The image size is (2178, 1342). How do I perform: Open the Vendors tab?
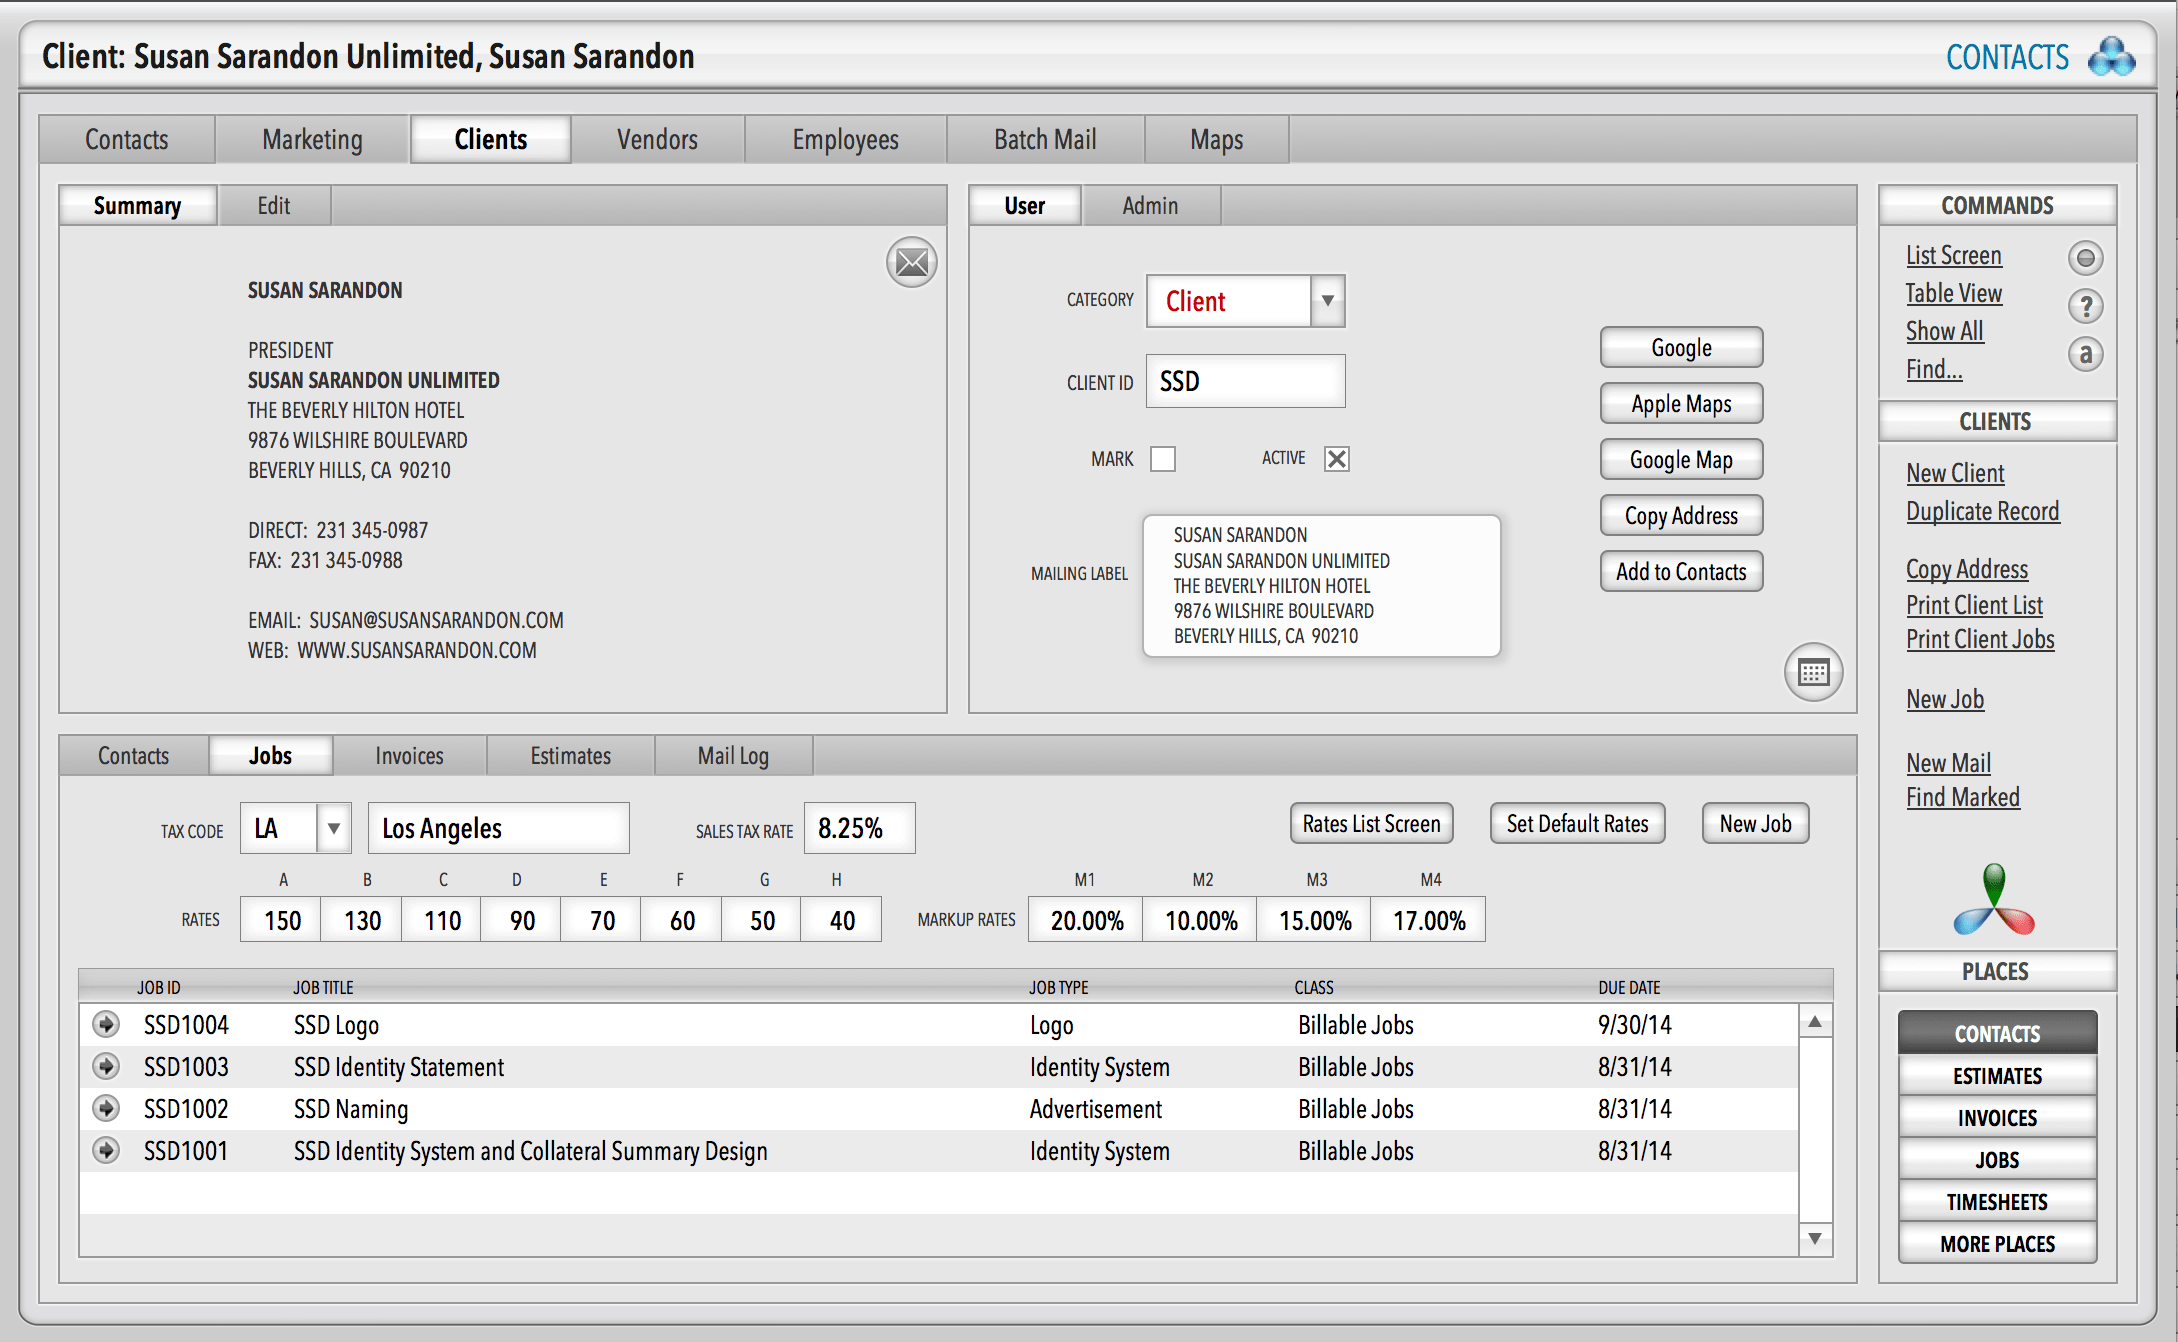(657, 139)
